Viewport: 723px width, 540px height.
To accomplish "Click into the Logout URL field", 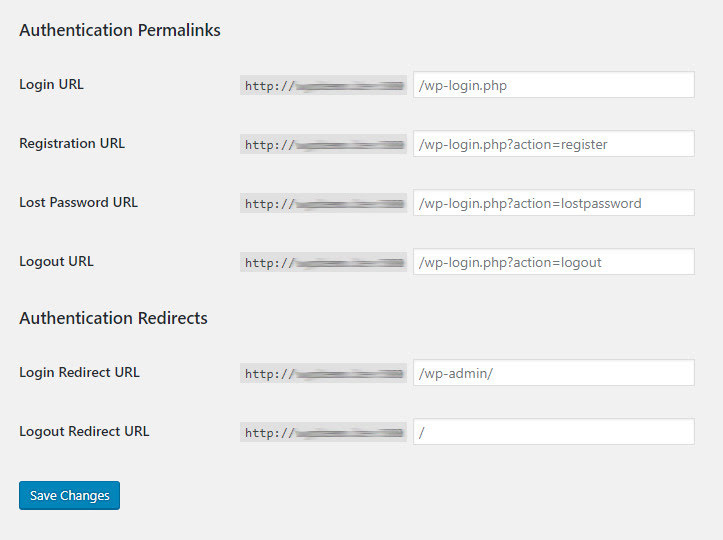I will 553,262.
